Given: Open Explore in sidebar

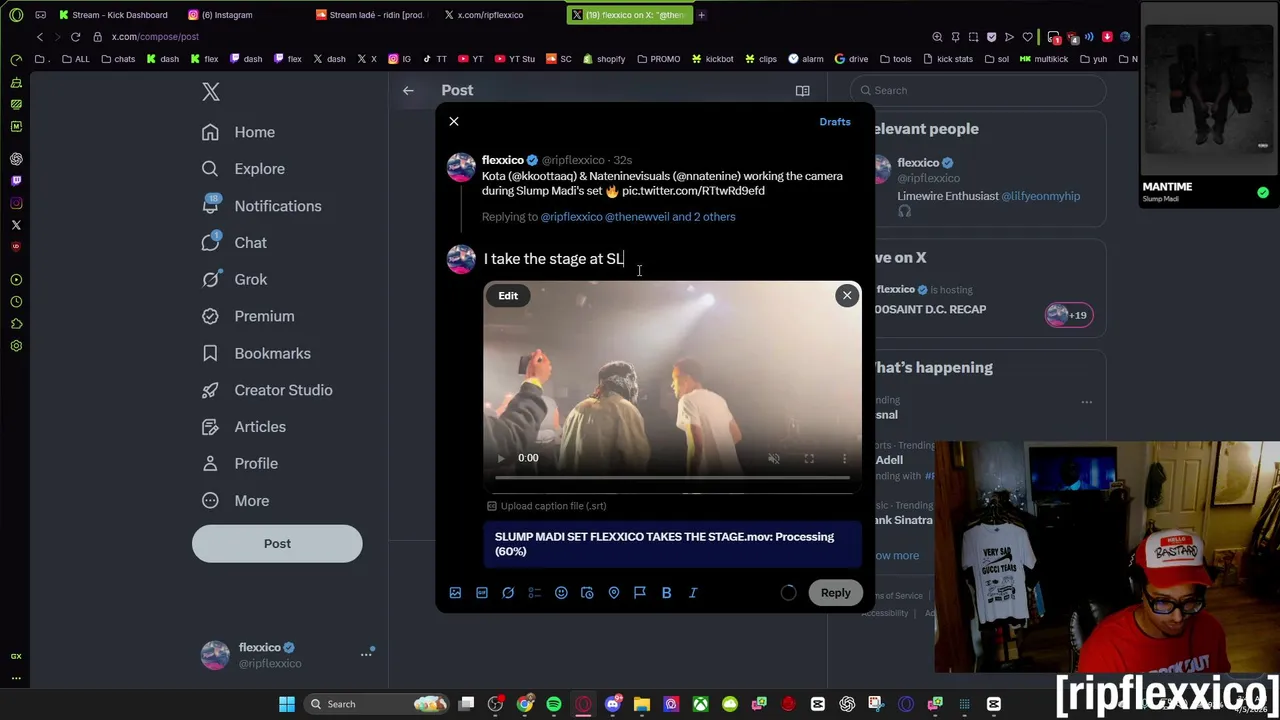Looking at the screenshot, I should coord(243,169).
